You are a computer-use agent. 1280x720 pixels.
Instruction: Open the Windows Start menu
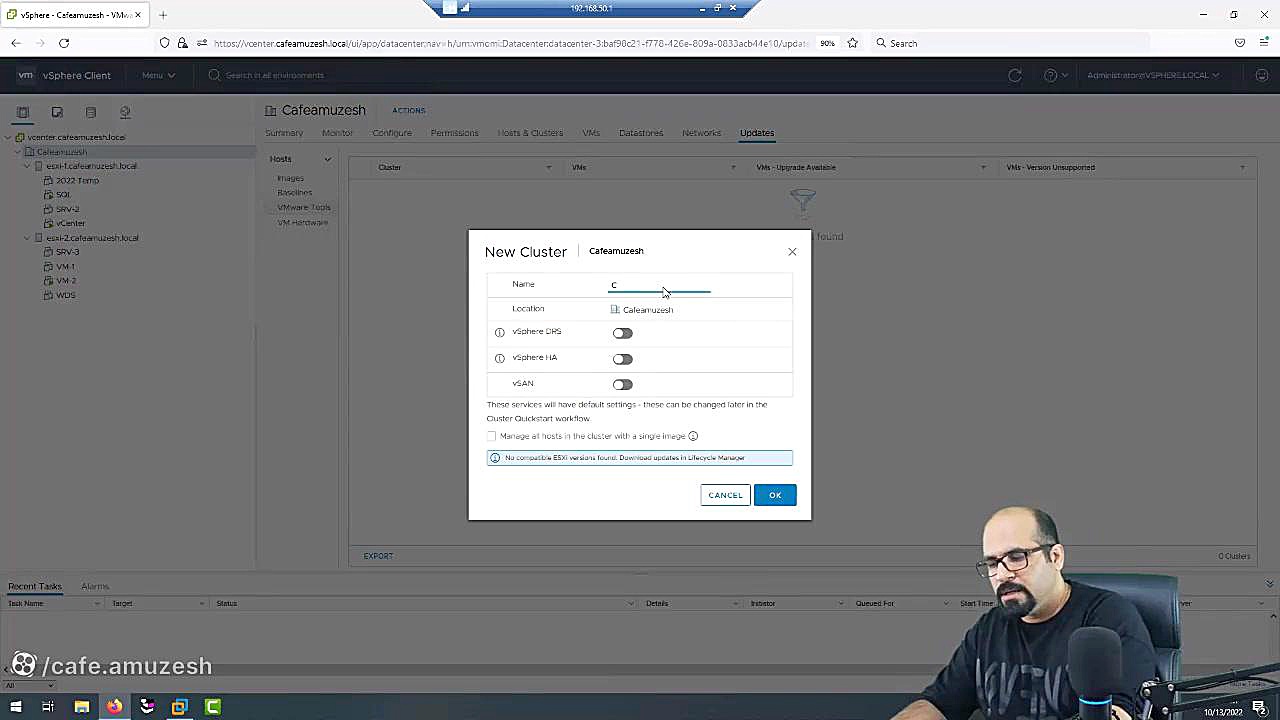pos(15,707)
